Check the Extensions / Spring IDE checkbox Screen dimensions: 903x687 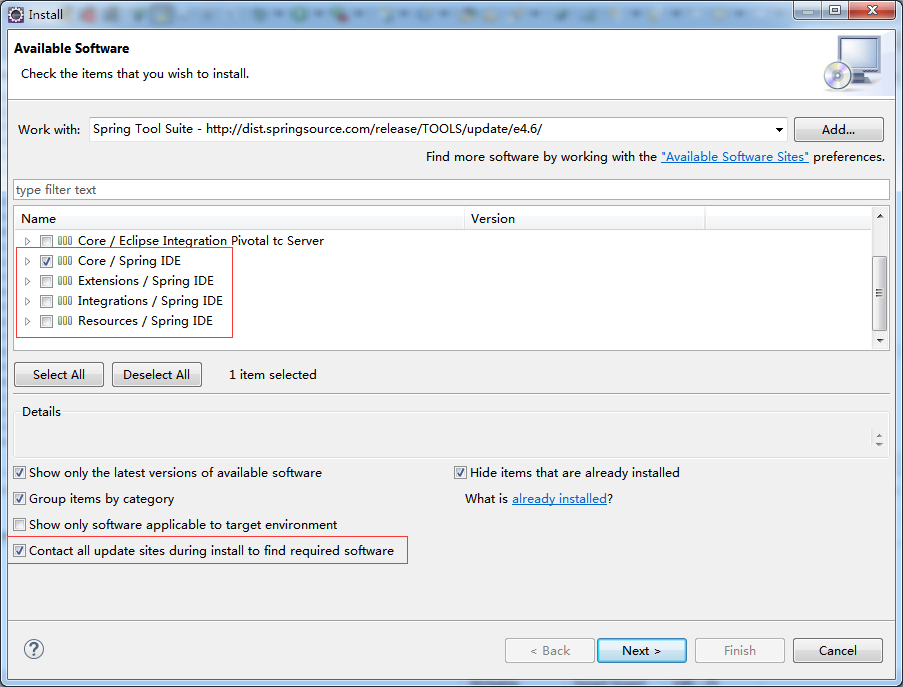click(x=47, y=282)
